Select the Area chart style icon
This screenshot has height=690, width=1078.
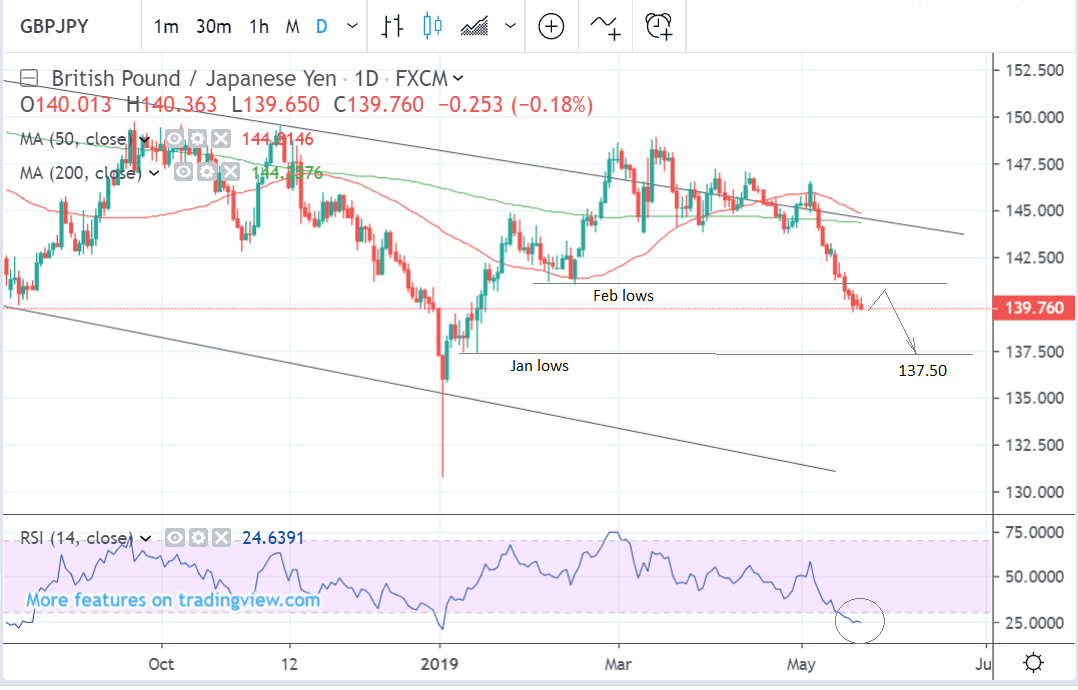pyautogui.click(x=474, y=26)
